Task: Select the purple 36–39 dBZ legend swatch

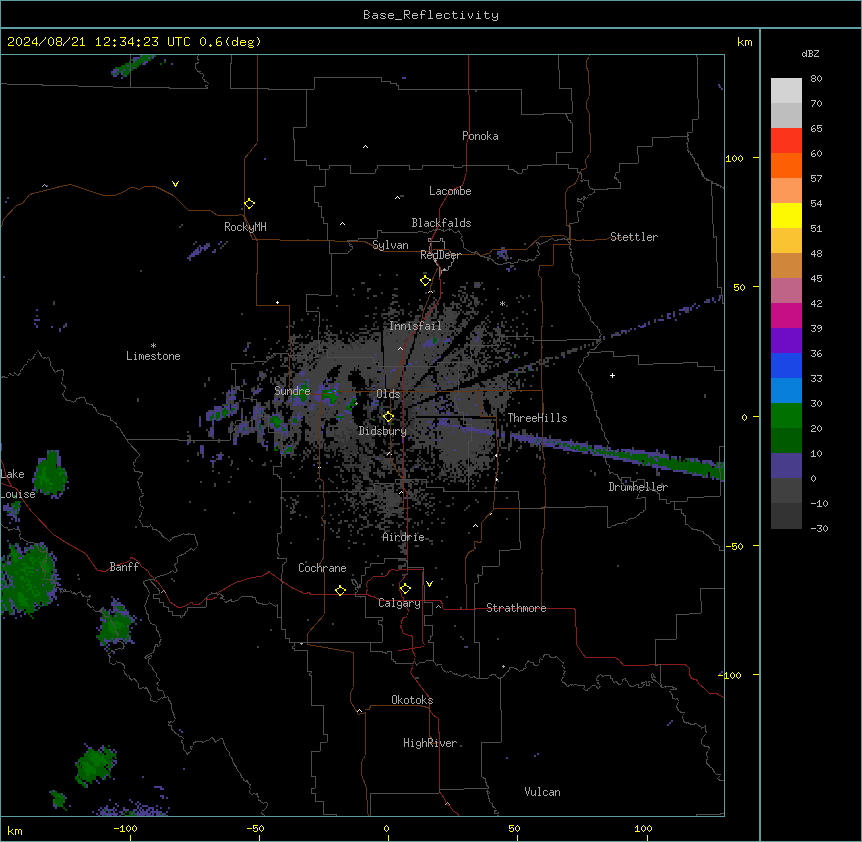Action: tap(786, 341)
